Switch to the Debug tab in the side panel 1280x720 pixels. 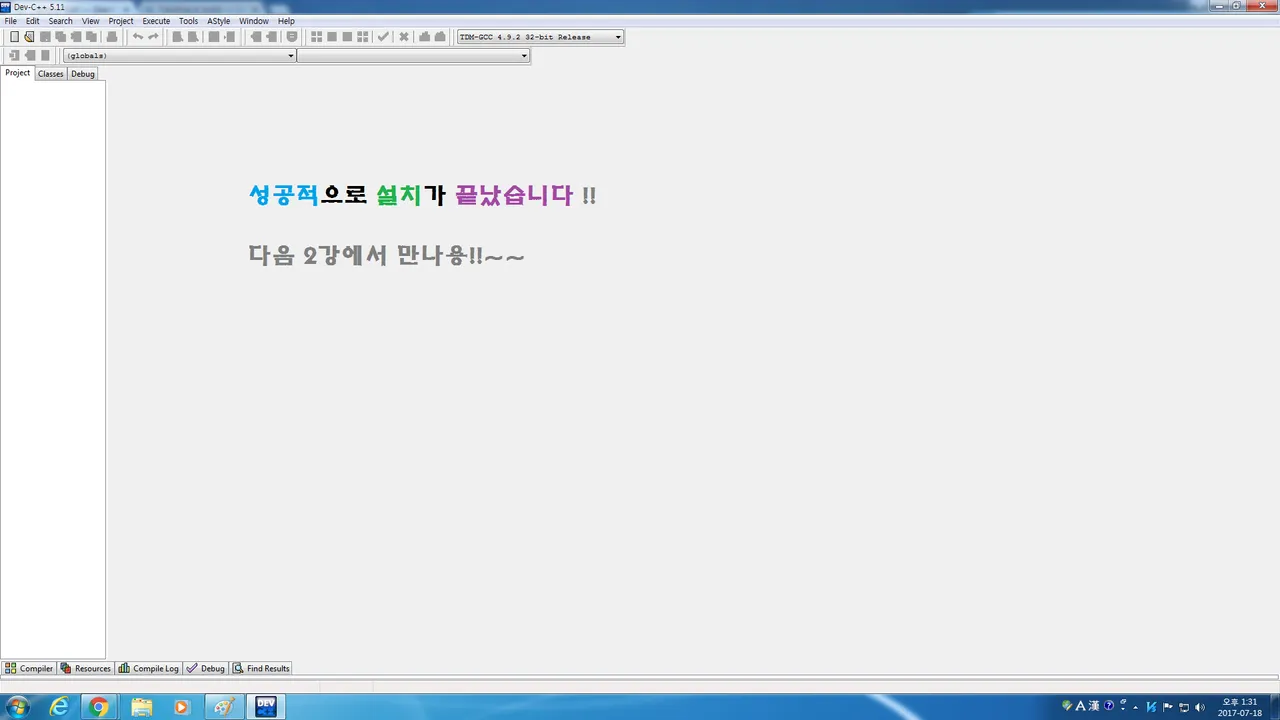click(83, 74)
